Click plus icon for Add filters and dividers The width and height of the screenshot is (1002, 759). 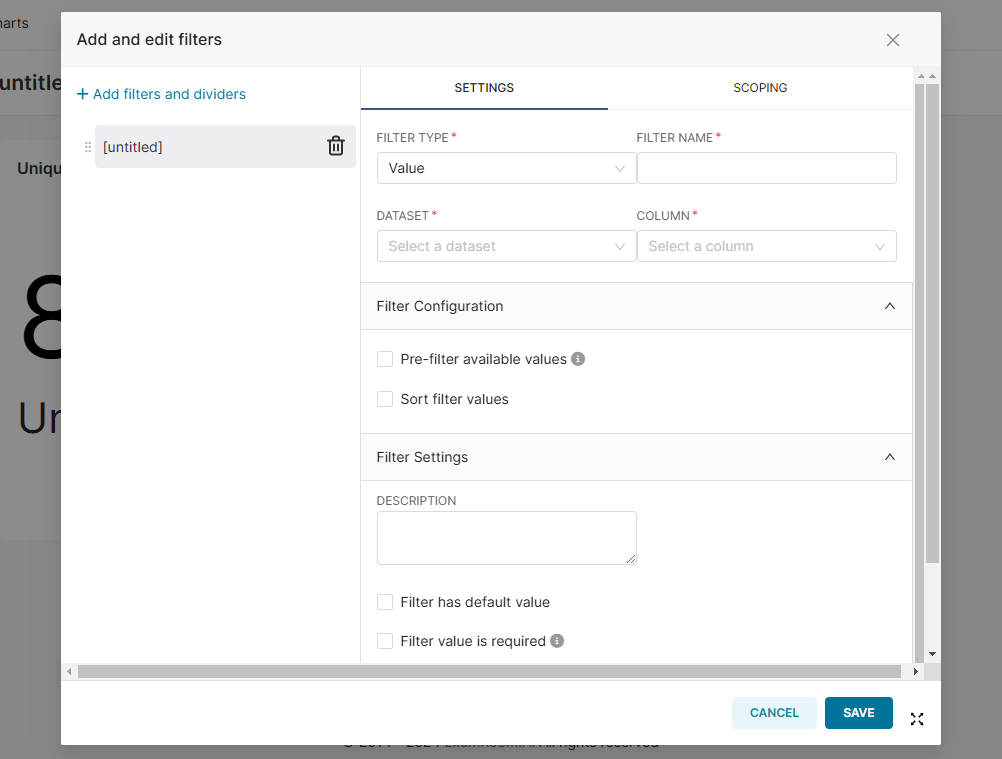coord(82,94)
